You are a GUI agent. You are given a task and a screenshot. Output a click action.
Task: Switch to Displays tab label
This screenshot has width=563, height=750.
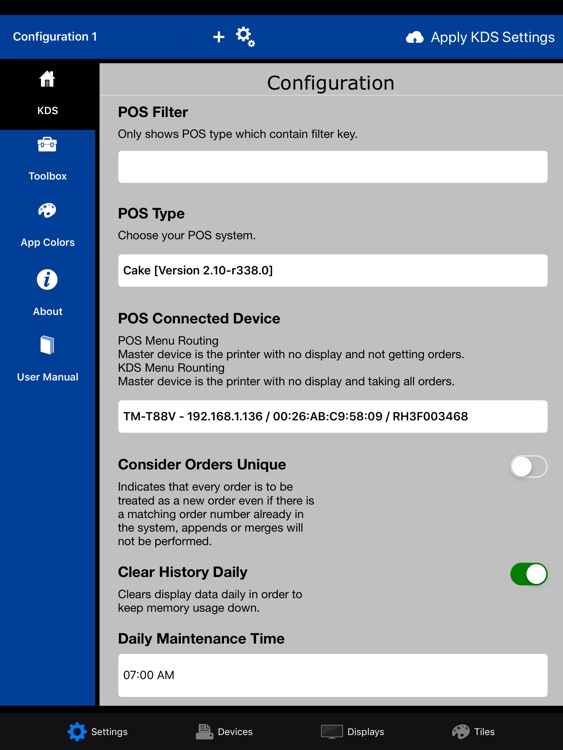pyautogui.click(x=365, y=731)
